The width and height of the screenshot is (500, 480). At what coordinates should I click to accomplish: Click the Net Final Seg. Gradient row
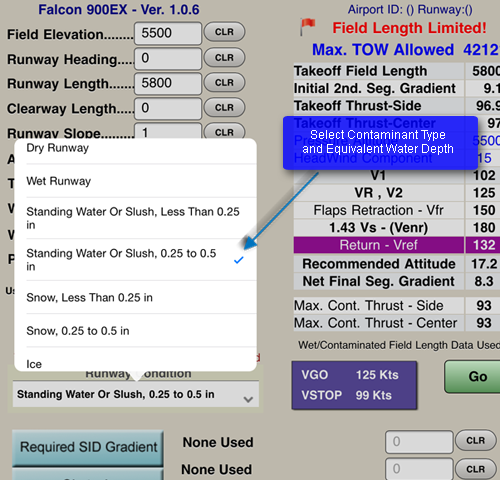coord(397,281)
